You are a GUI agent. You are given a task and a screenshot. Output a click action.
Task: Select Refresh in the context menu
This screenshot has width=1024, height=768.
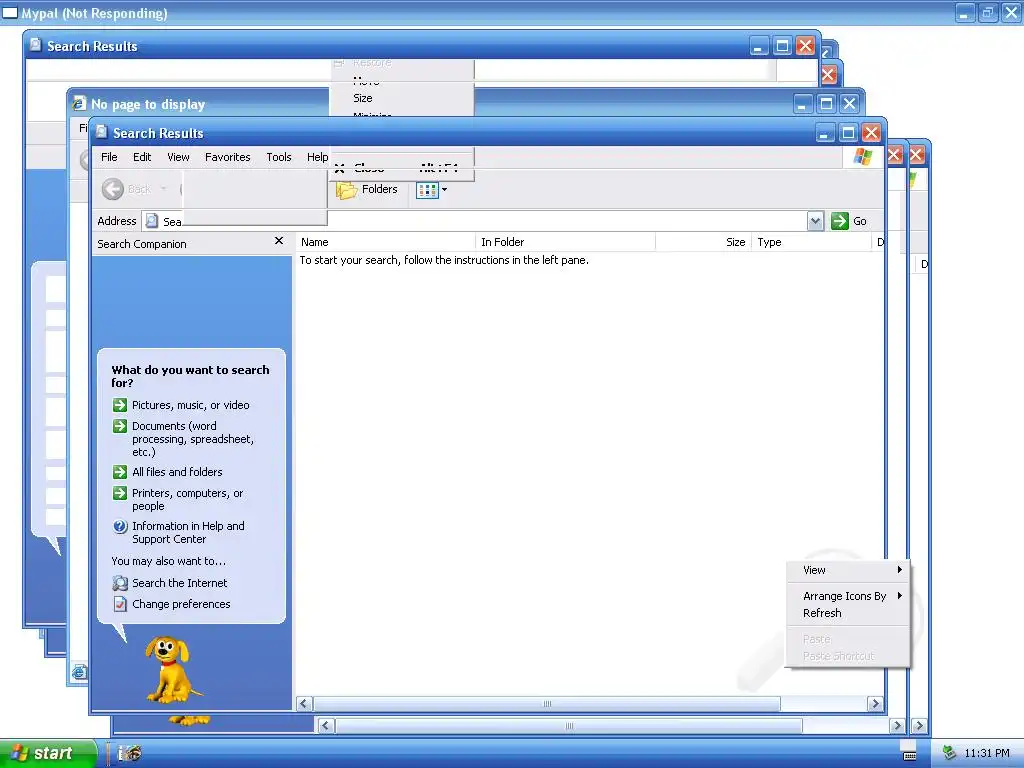(847, 613)
